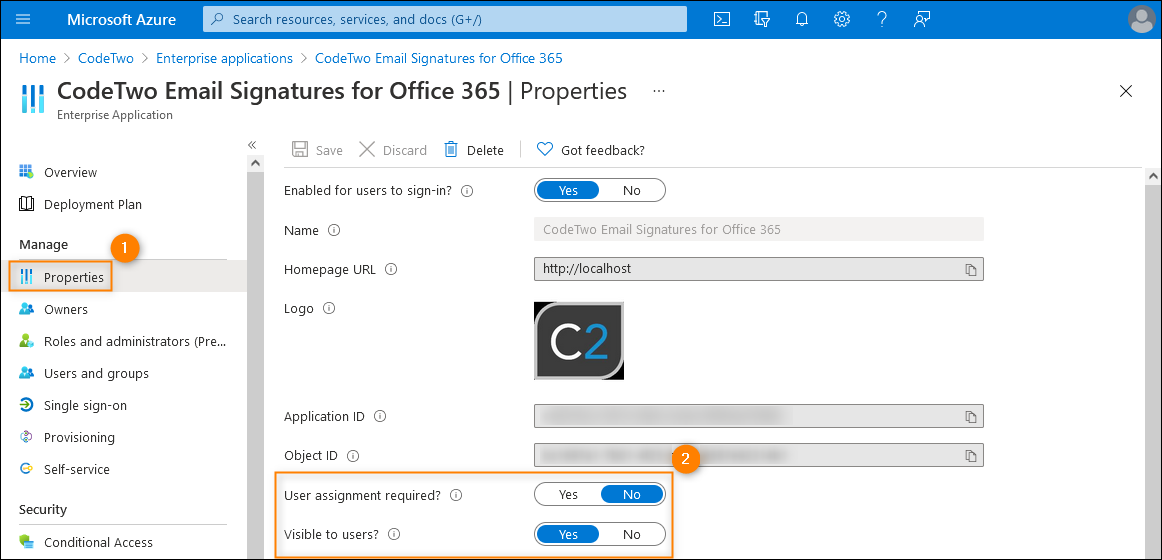
Task: Click the Name field
Action: tap(759, 230)
